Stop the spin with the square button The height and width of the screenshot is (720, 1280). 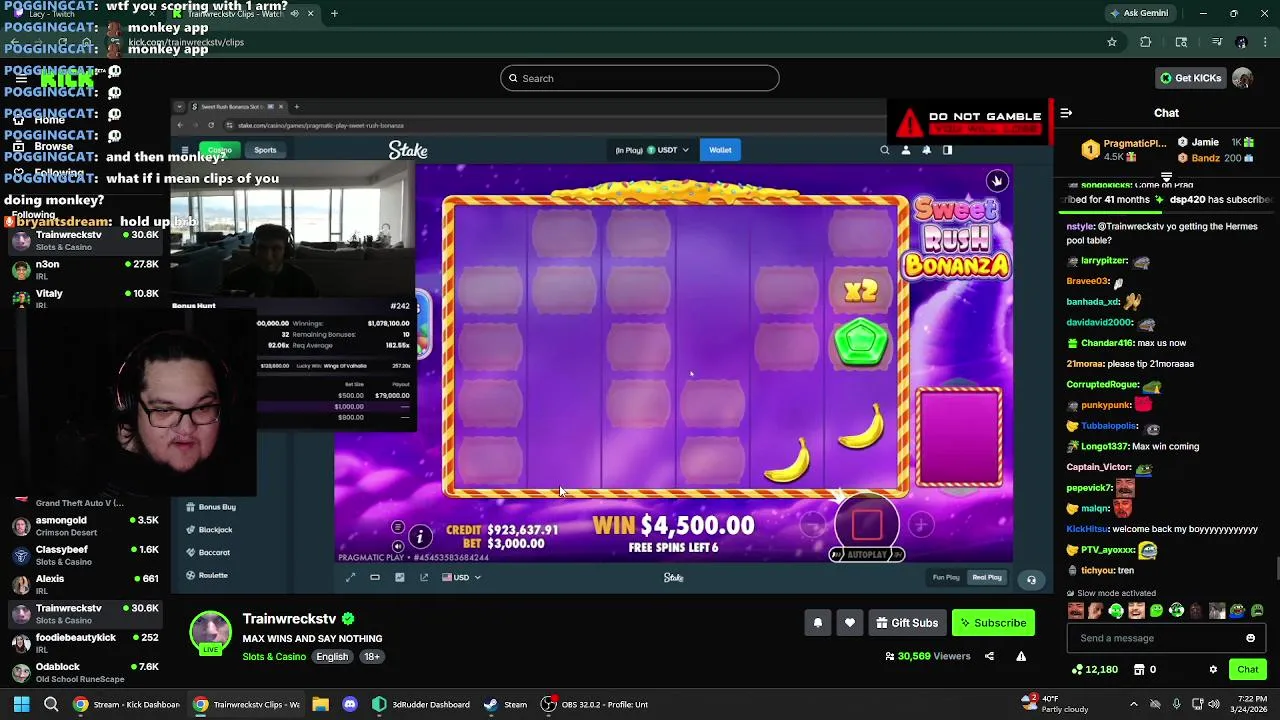(x=867, y=523)
